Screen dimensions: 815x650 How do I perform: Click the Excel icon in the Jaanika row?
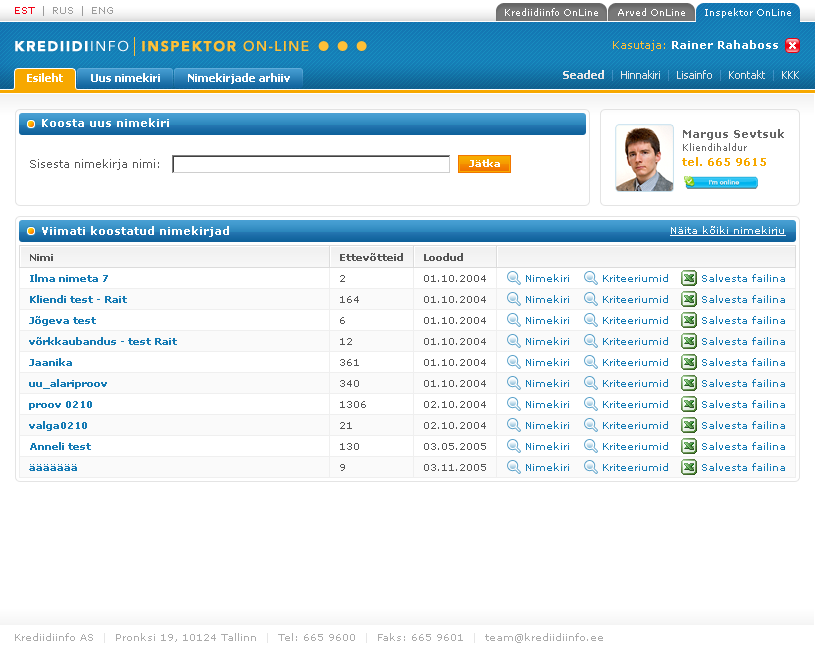[x=689, y=362]
